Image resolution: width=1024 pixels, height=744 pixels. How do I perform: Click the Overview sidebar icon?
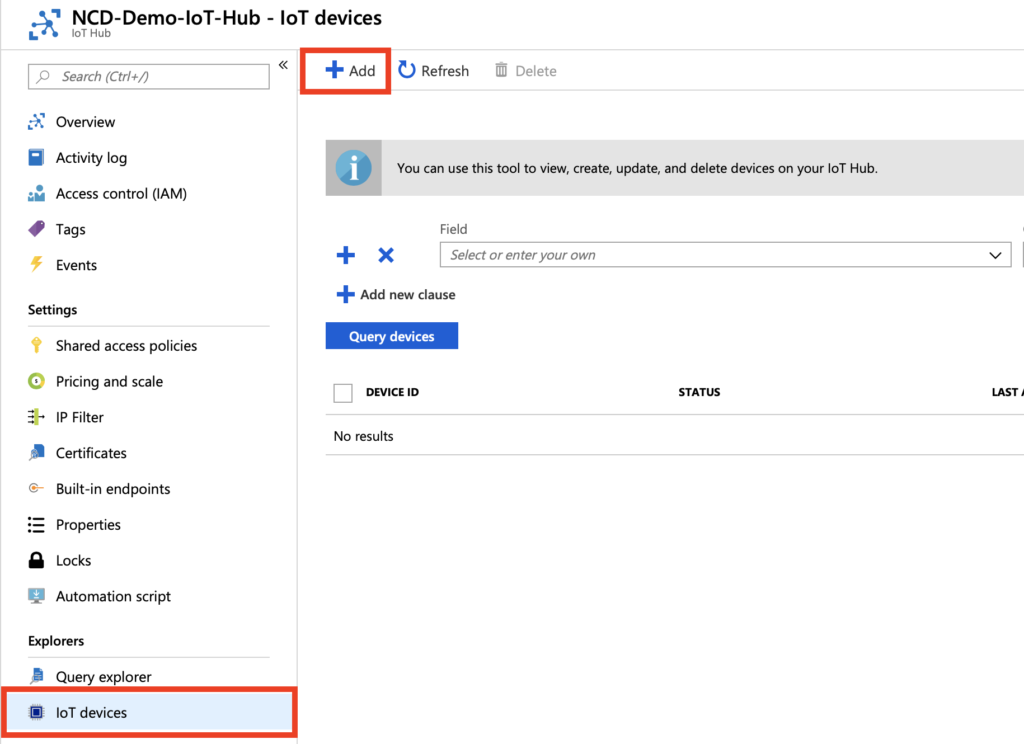pyautogui.click(x=37, y=121)
